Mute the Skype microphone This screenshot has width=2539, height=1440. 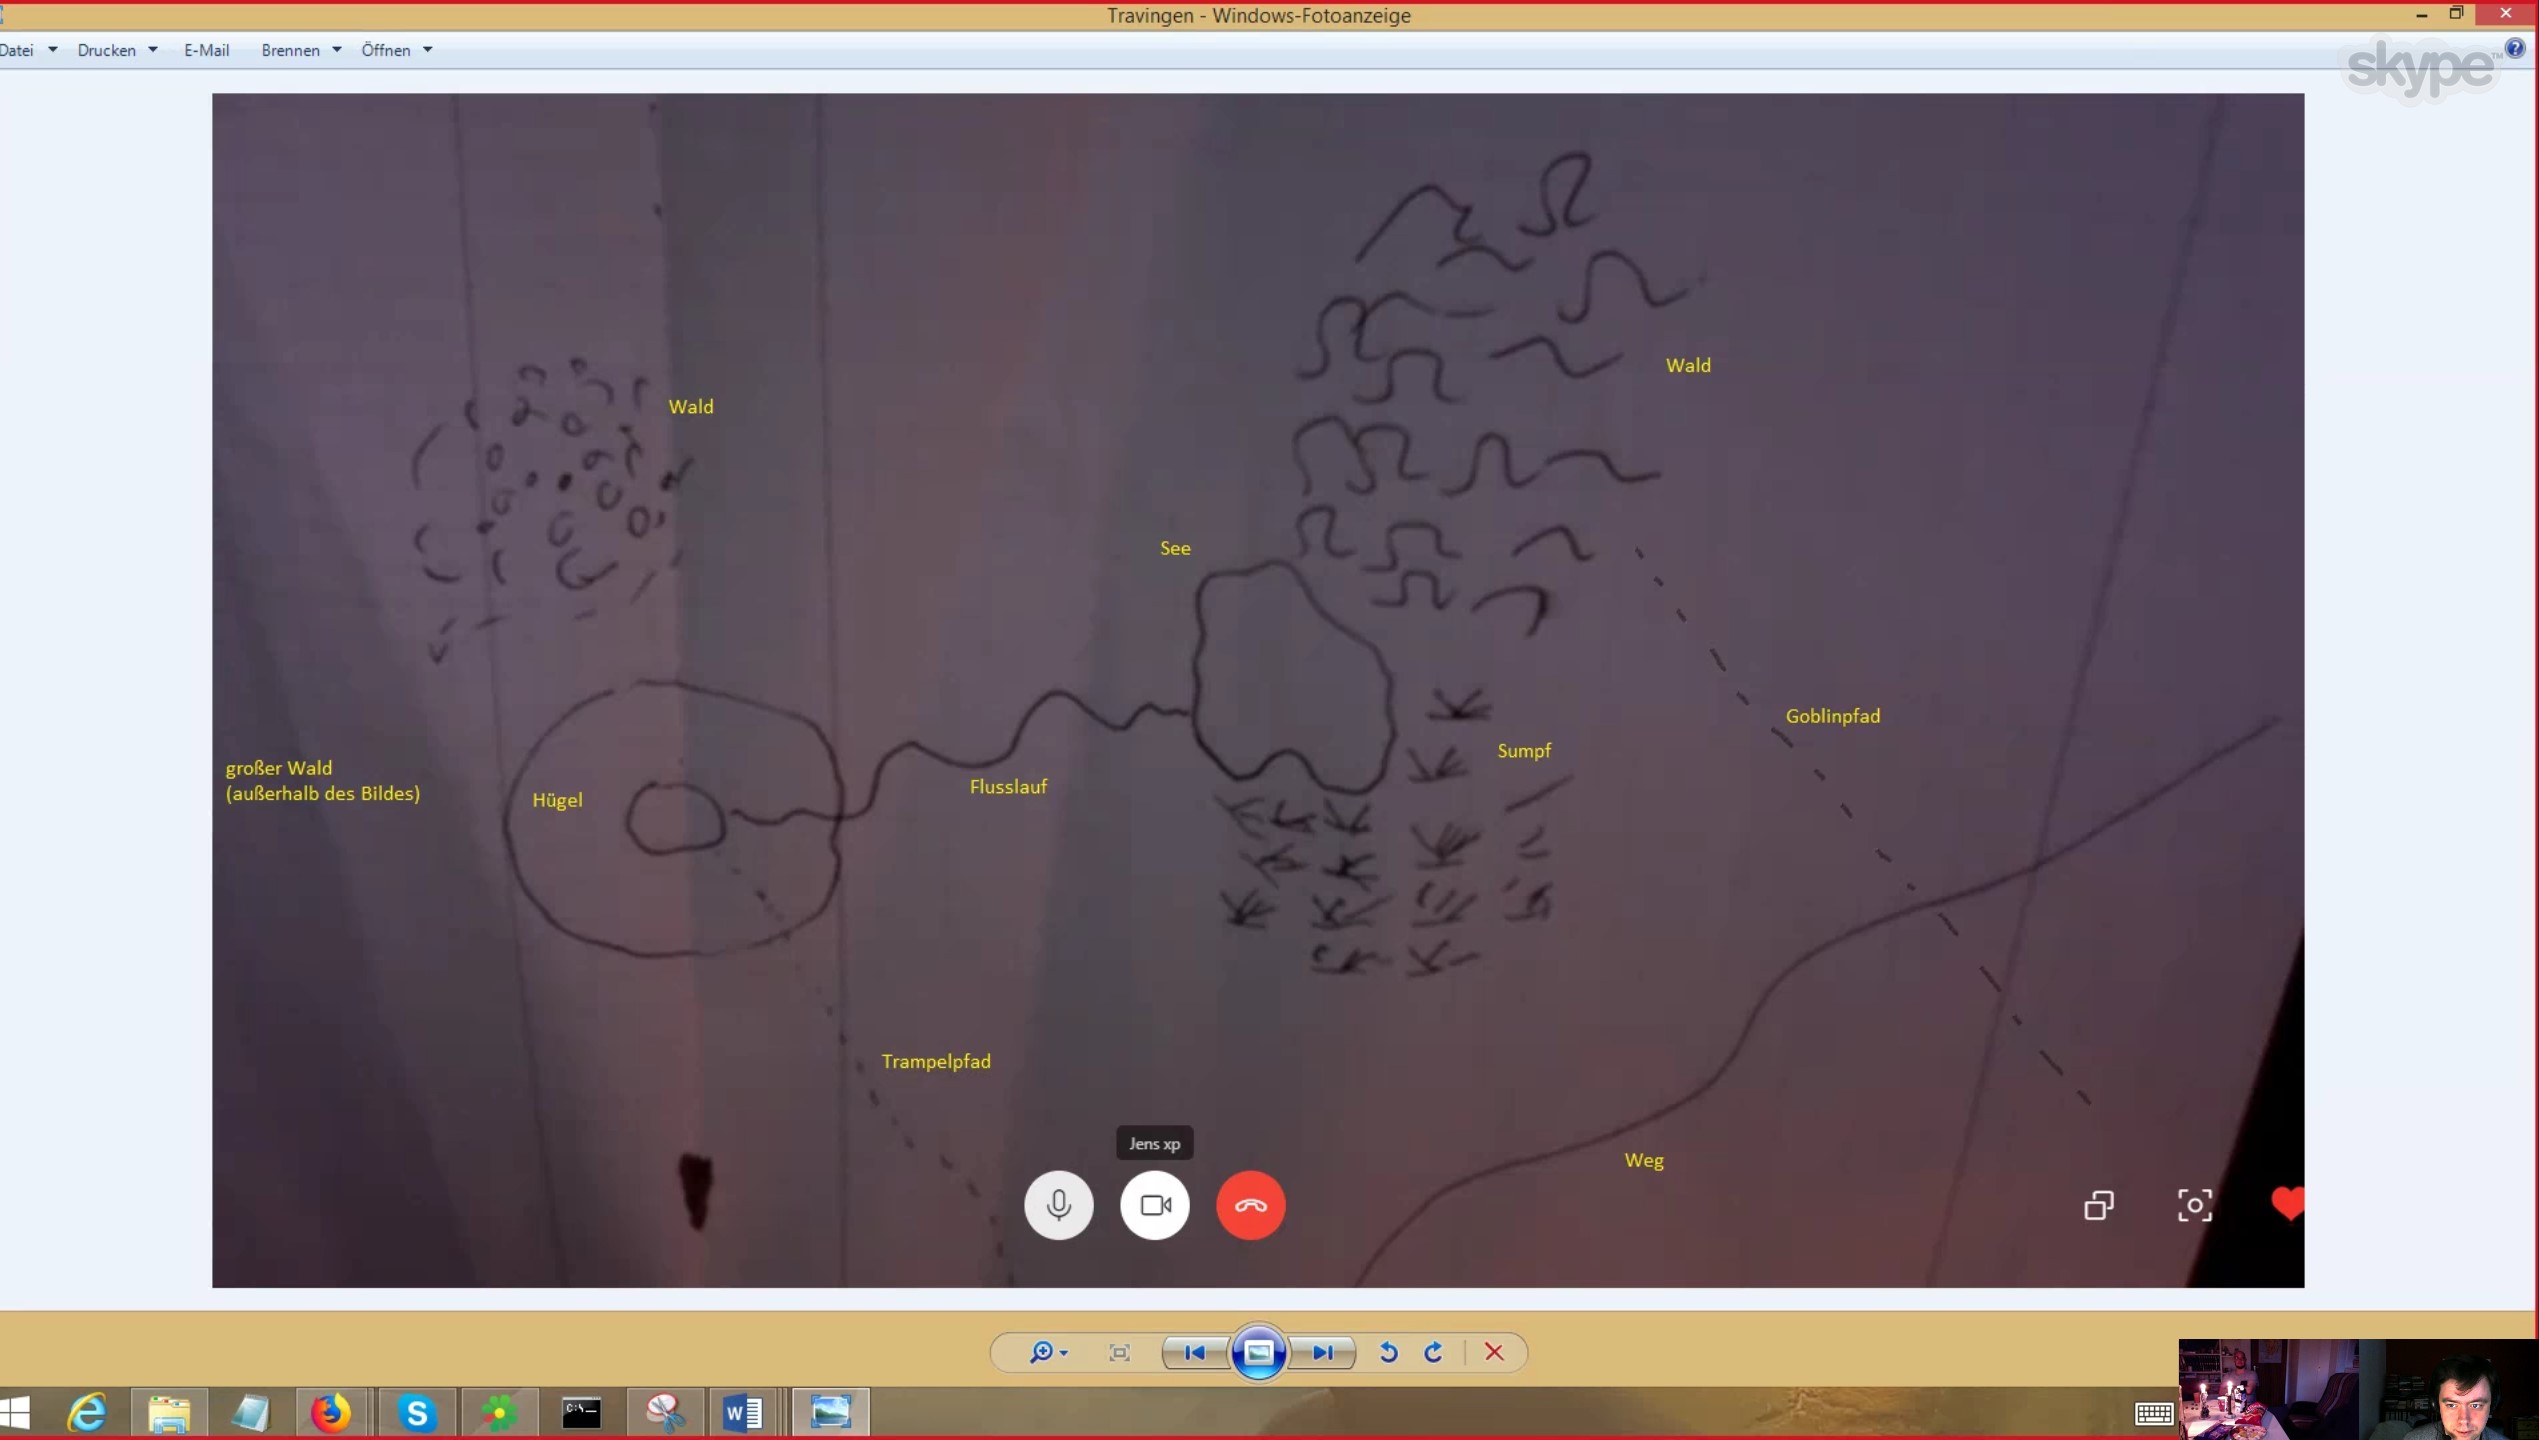(1058, 1205)
